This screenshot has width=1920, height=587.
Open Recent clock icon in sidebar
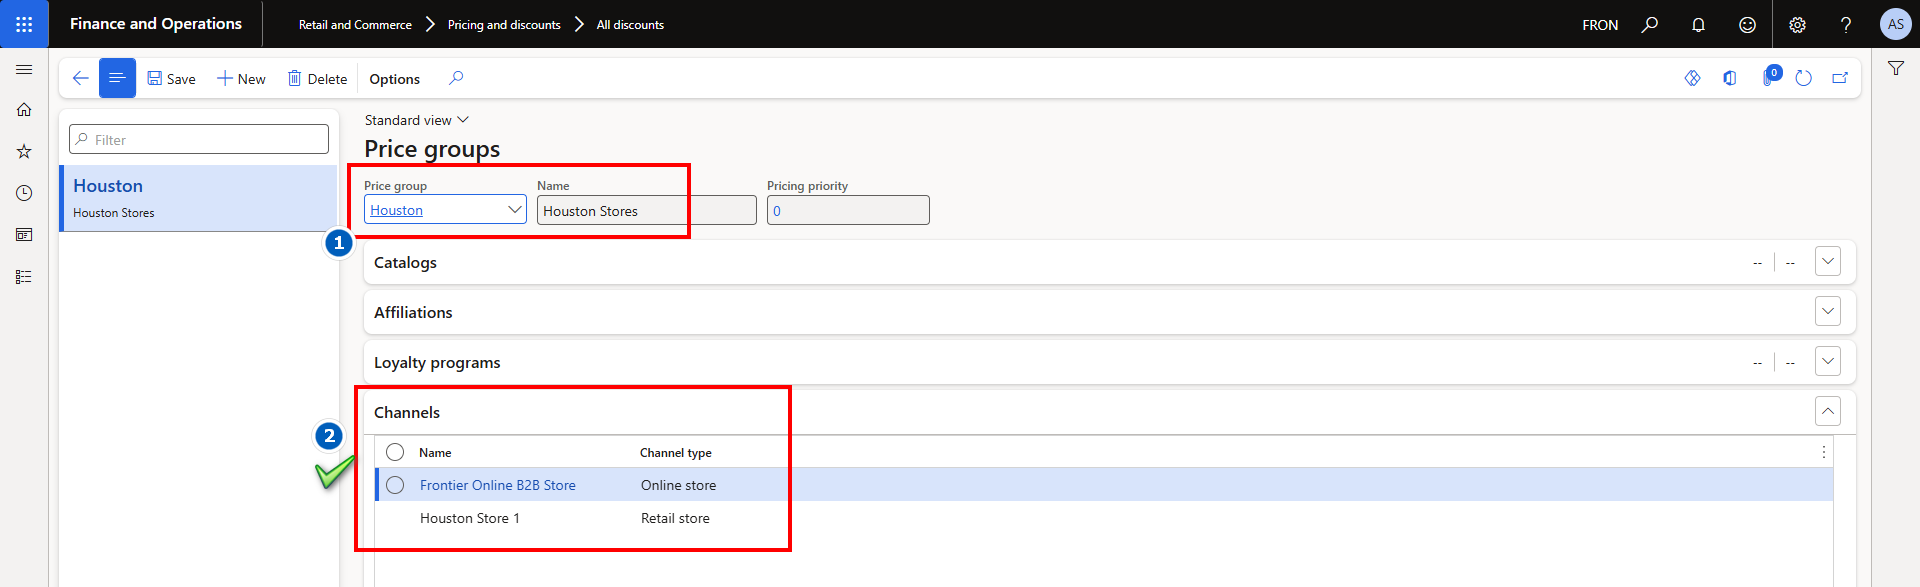(24, 193)
